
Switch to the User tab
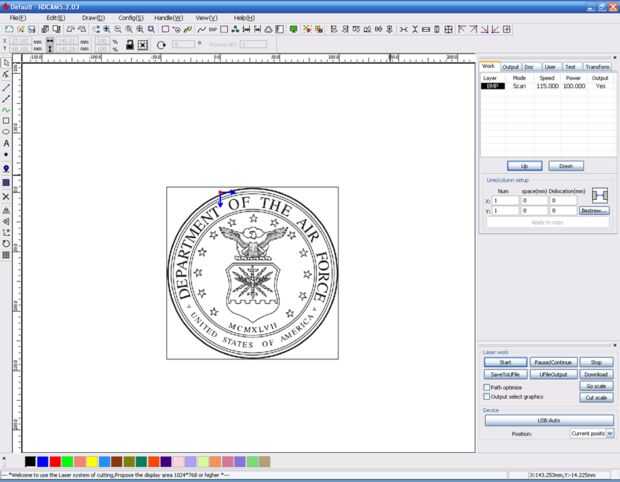tap(550, 67)
